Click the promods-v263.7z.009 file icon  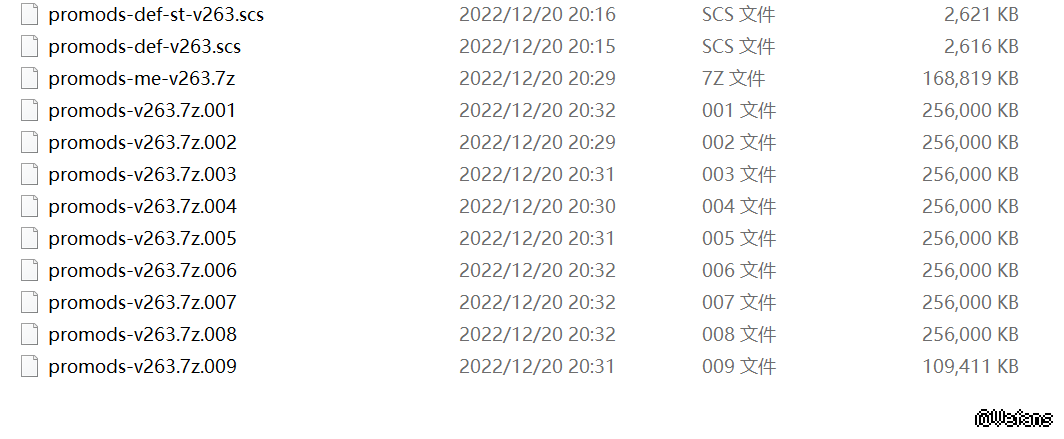tap(29, 367)
